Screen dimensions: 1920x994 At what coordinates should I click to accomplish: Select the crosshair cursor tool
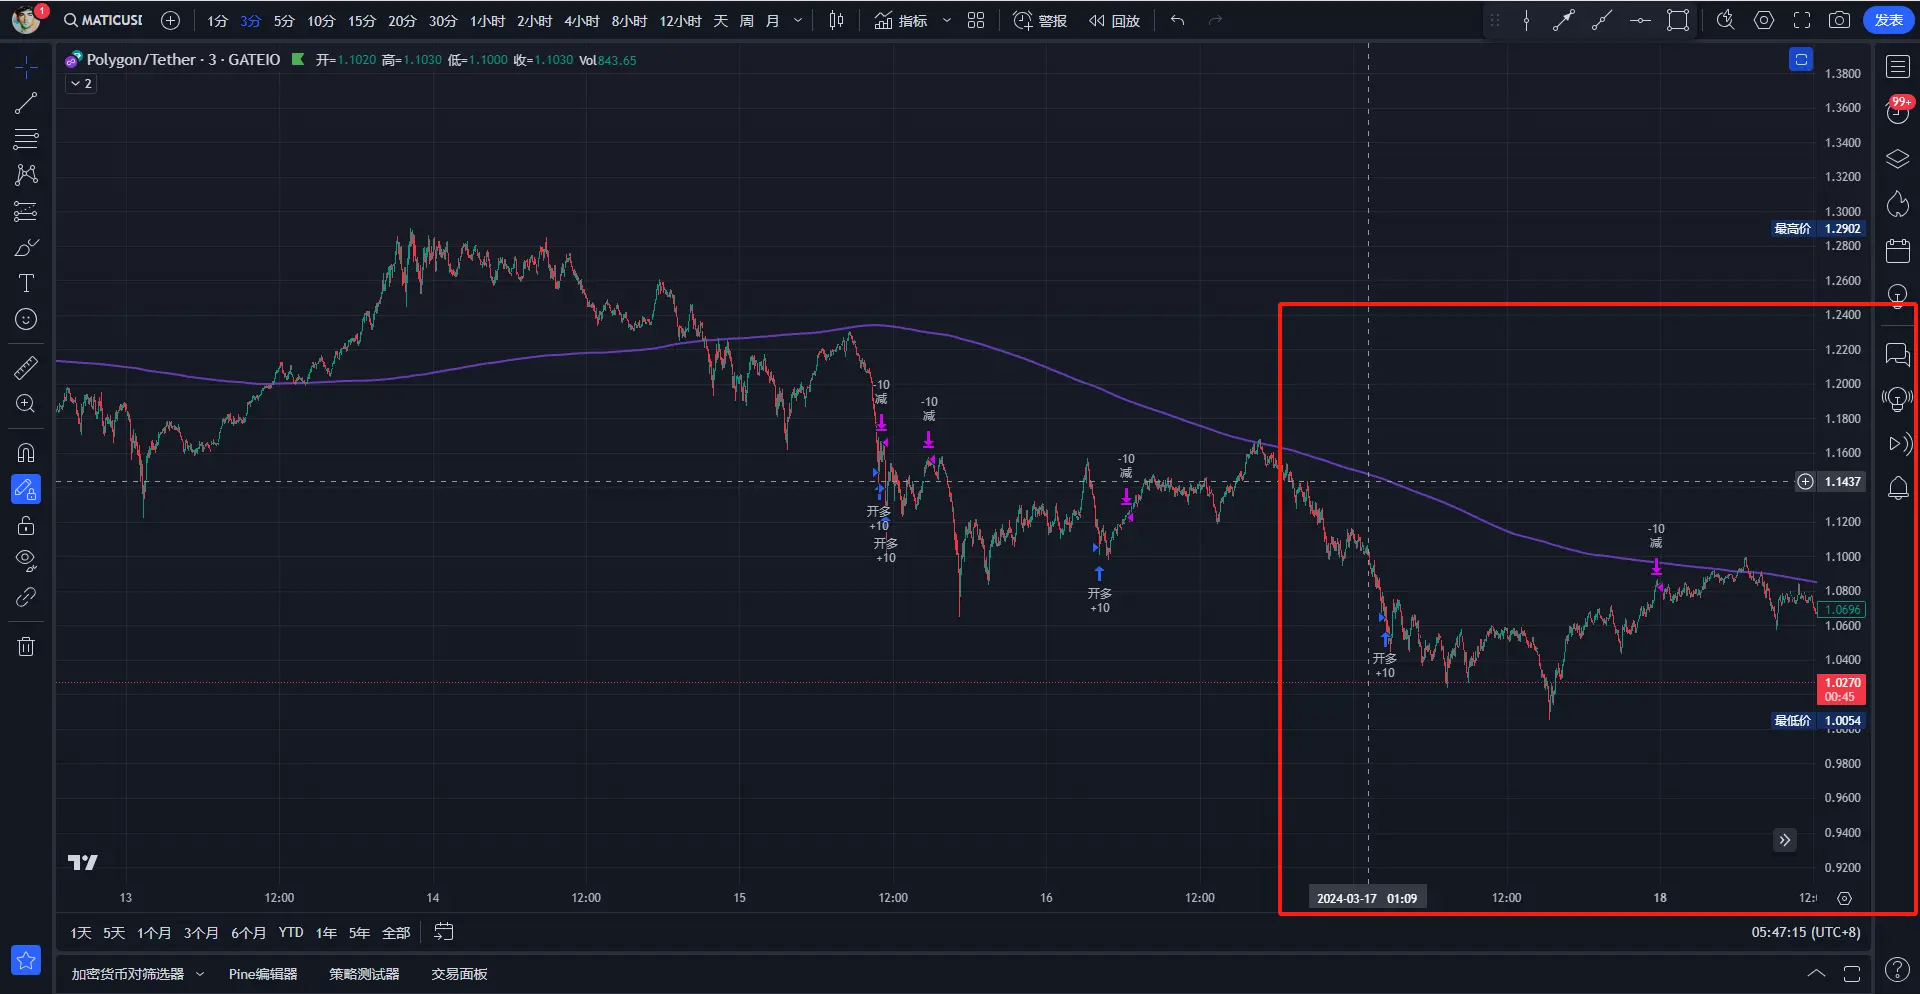coord(26,67)
